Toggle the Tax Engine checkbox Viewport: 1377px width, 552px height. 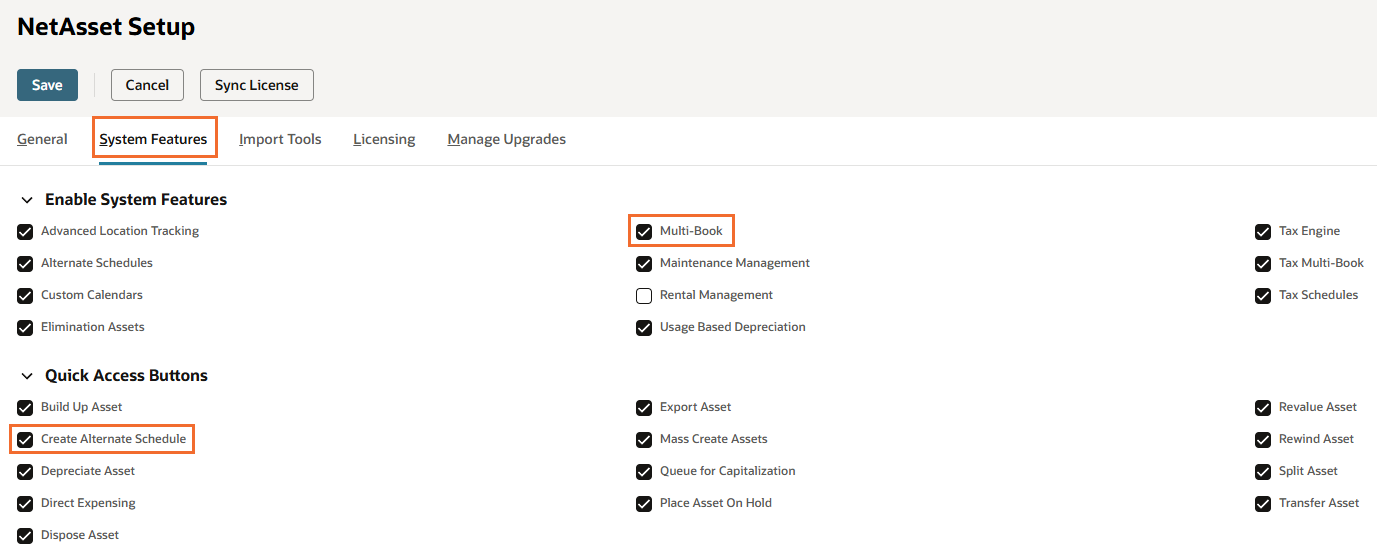click(x=1263, y=232)
